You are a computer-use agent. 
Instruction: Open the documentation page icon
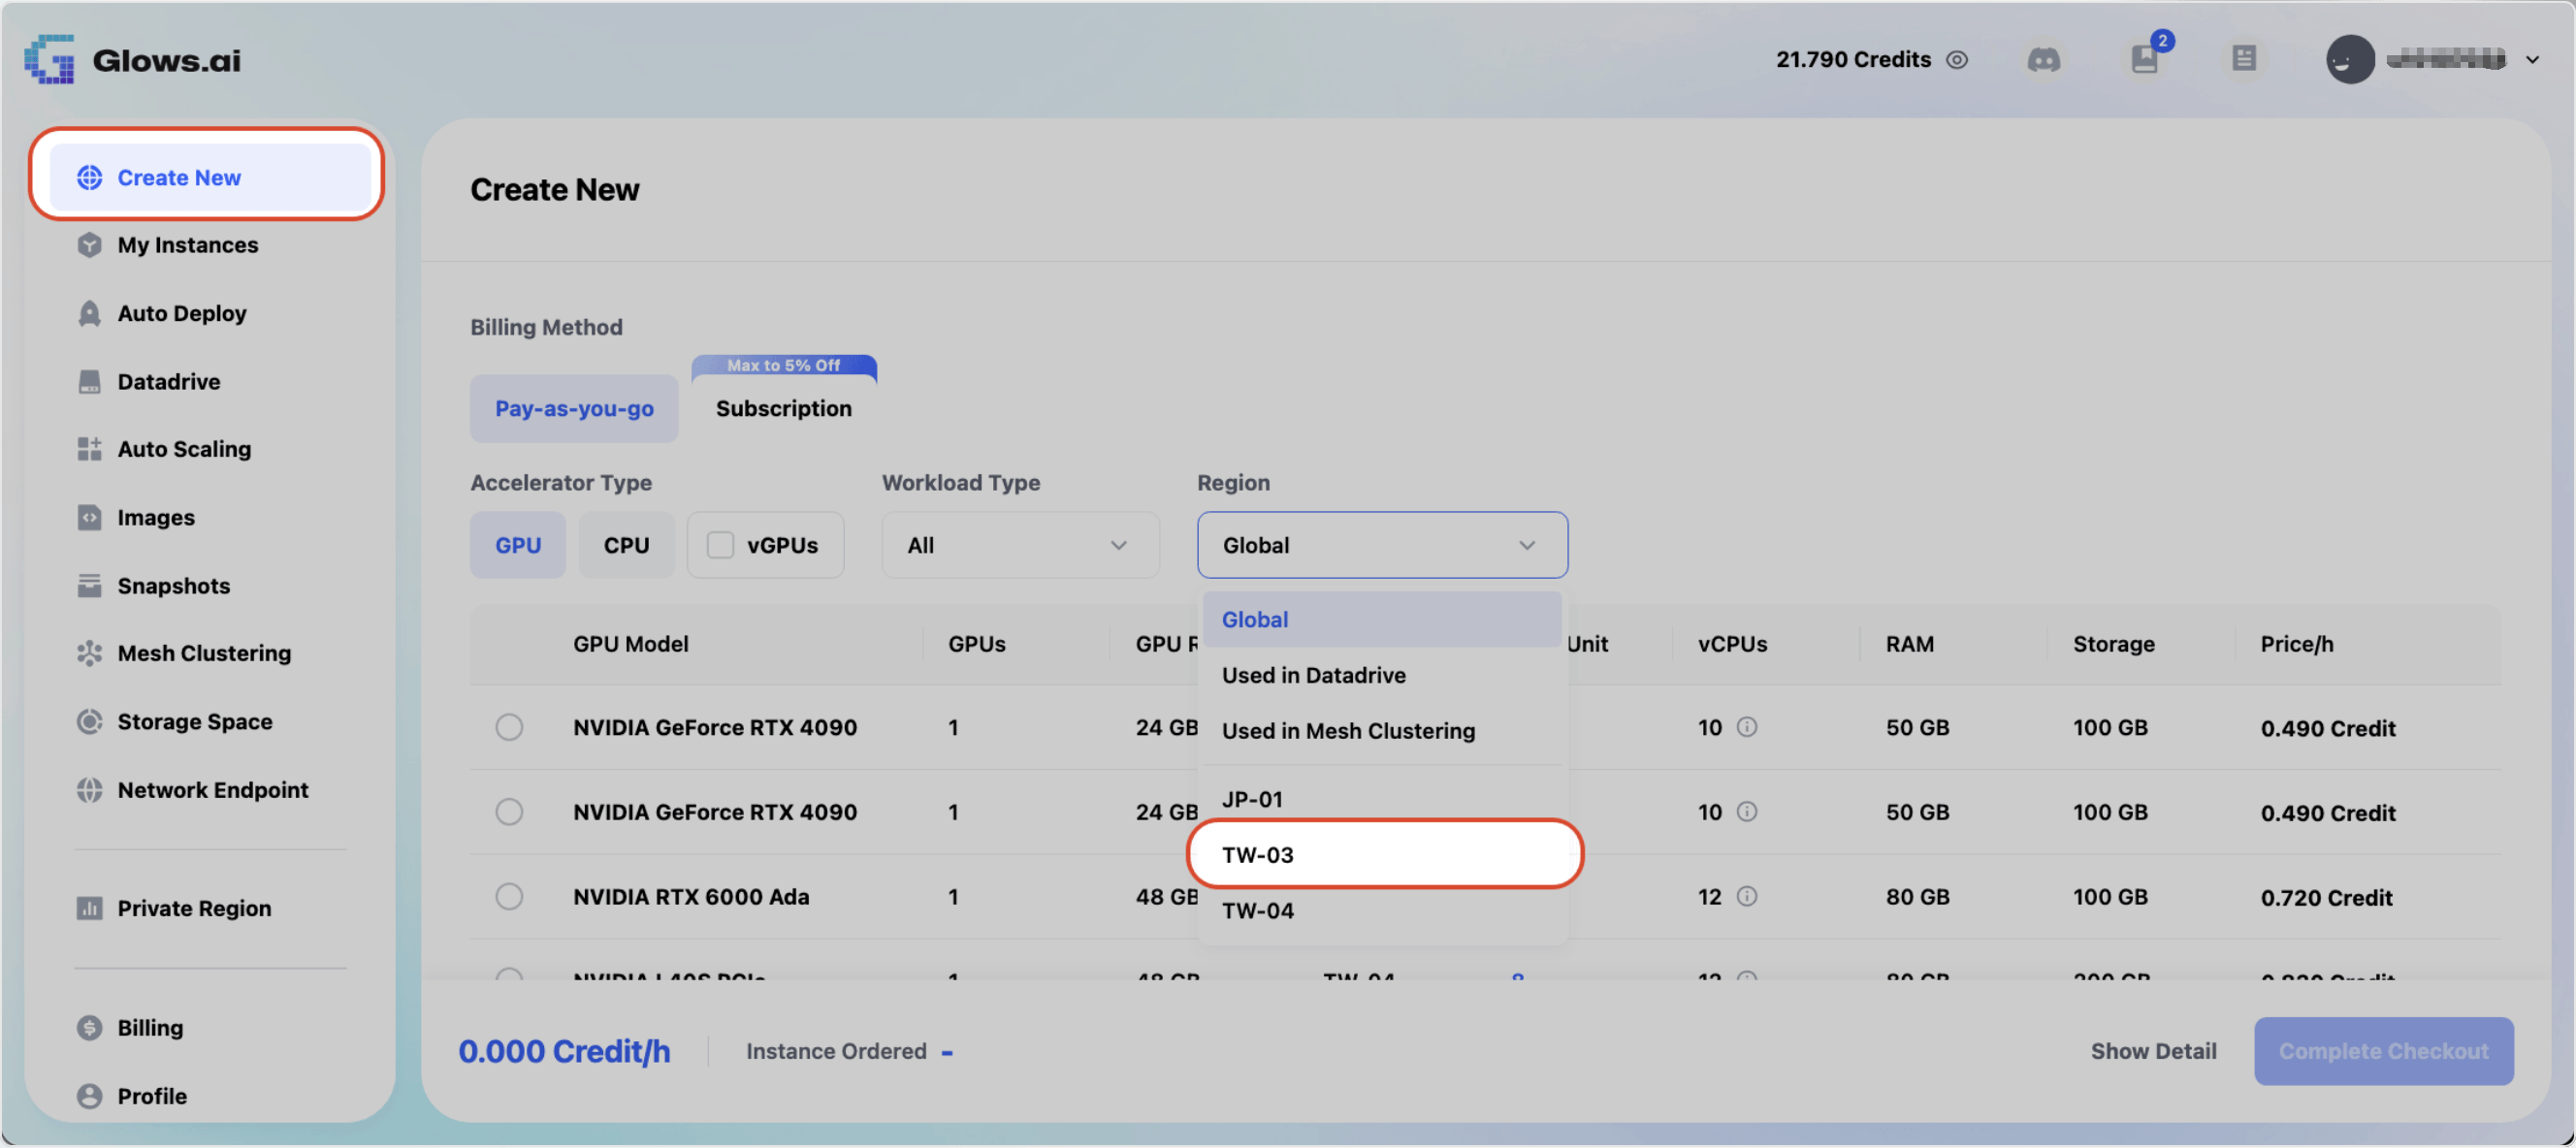coord(2244,59)
